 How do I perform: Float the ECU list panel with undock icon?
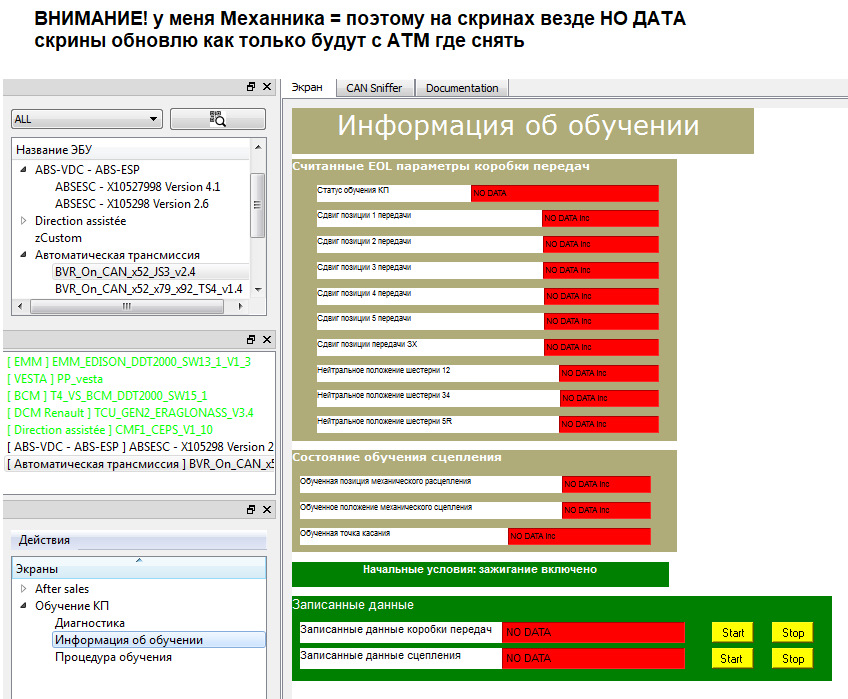(251, 88)
